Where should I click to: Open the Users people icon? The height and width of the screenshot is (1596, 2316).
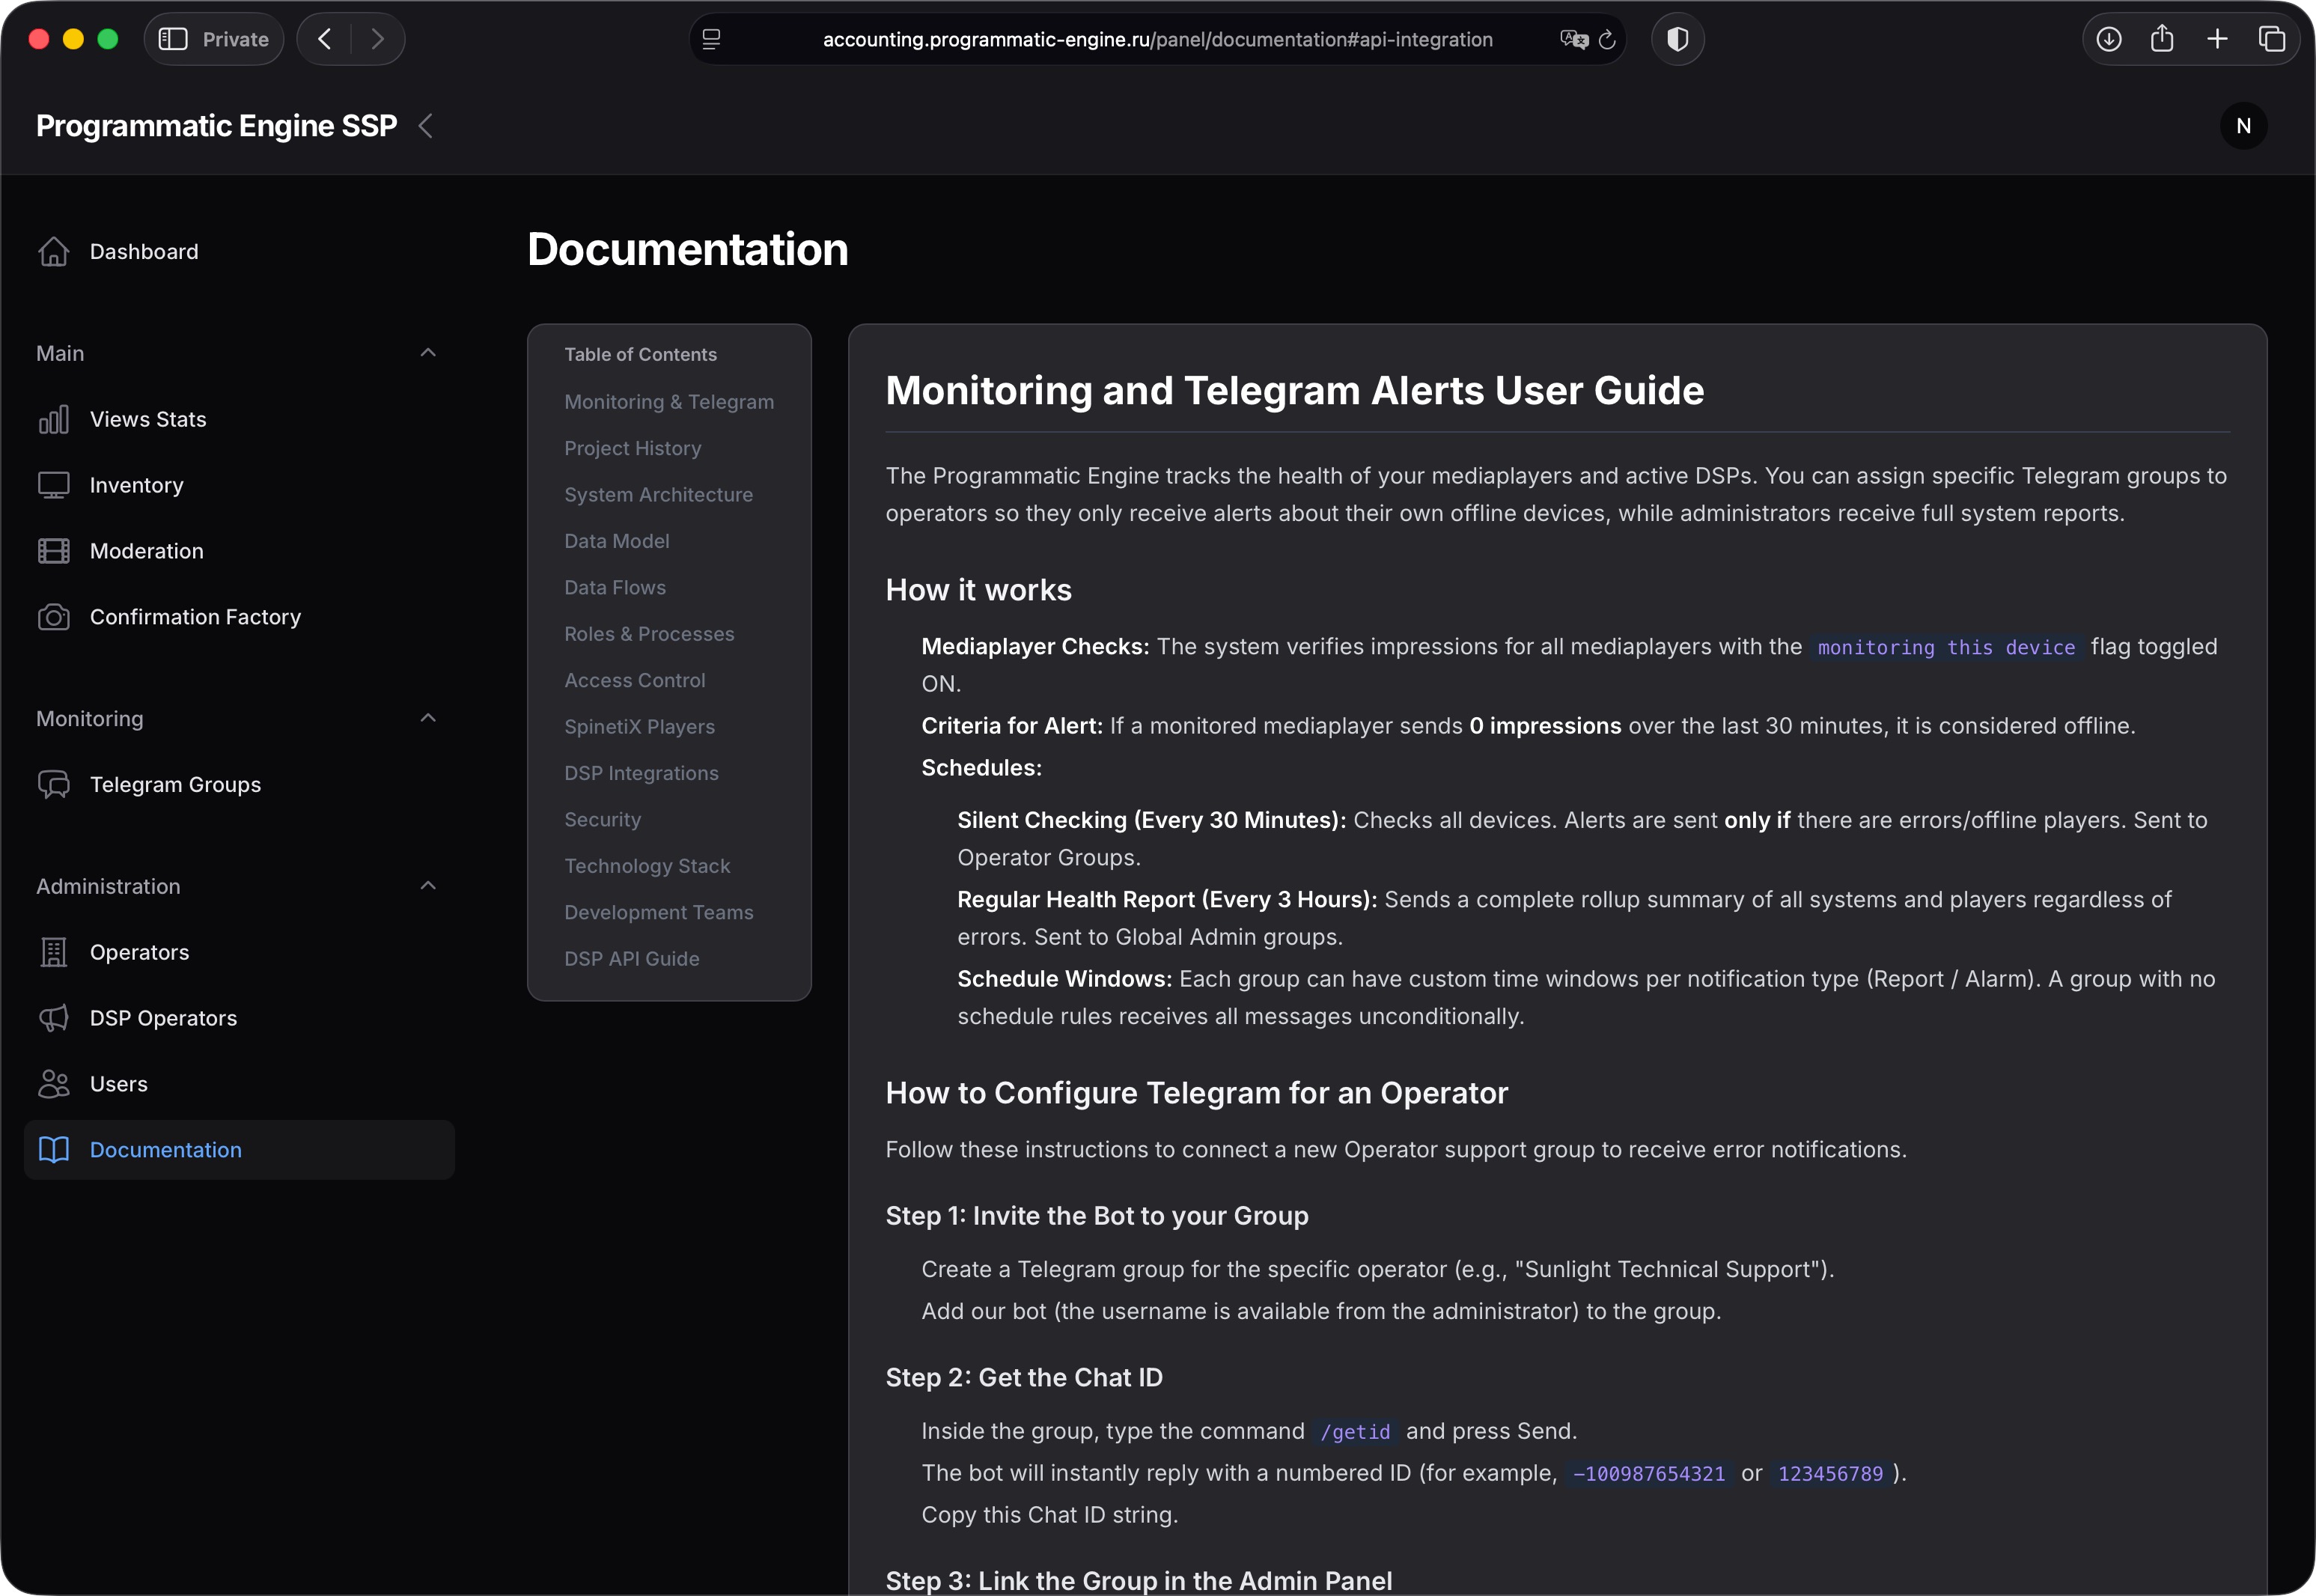pos(54,1083)
